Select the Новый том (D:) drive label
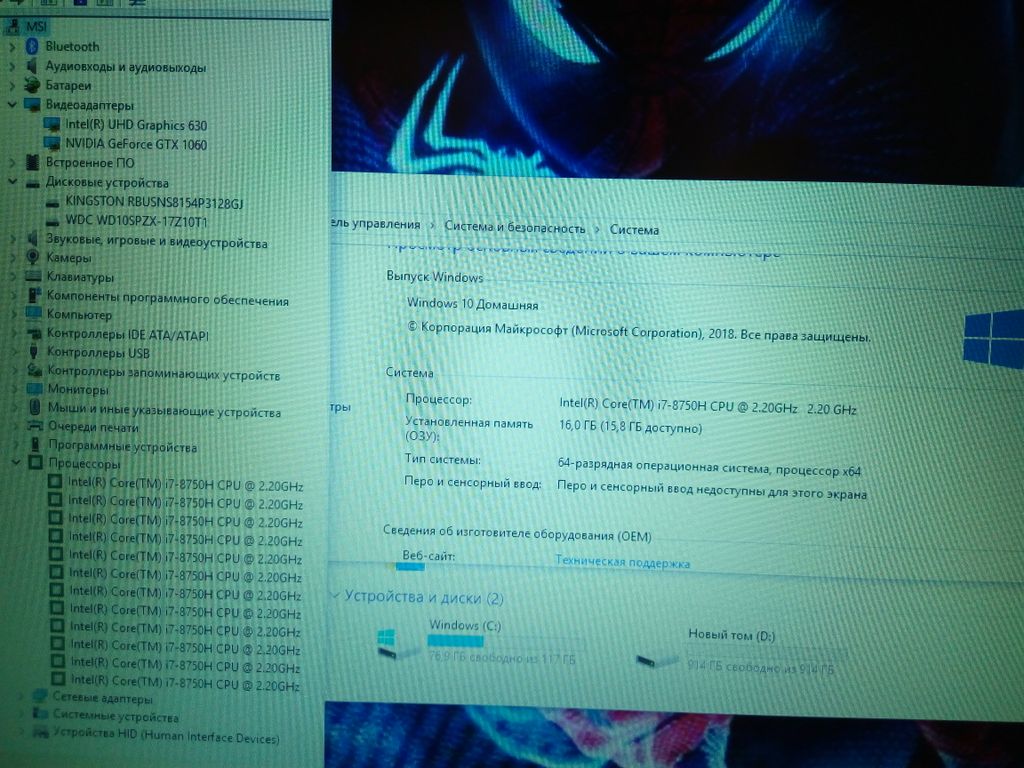 click(731, 635)
